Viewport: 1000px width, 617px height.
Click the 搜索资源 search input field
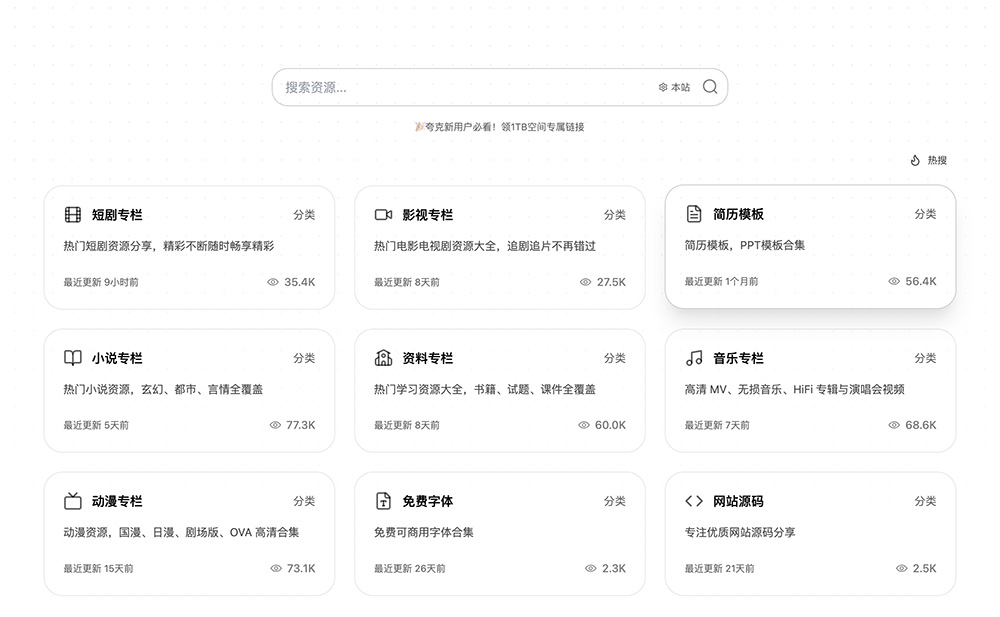tap(420, 87)
